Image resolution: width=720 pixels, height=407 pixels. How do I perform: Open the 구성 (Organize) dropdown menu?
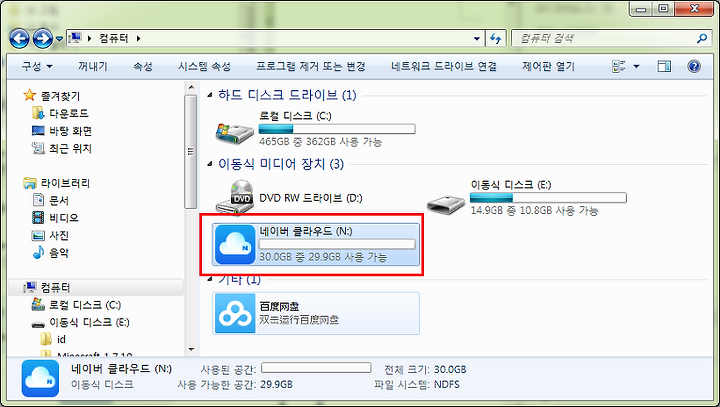point(37,67)
